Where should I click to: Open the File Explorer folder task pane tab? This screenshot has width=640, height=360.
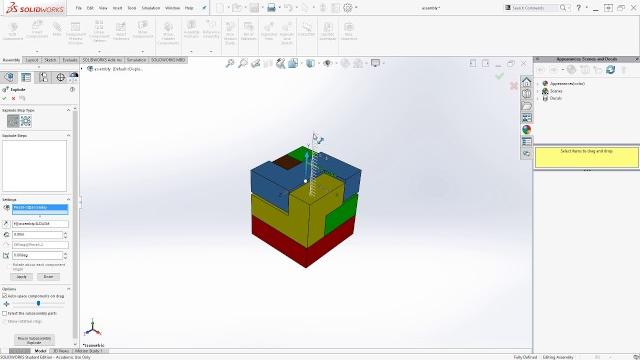click(527, 106)
